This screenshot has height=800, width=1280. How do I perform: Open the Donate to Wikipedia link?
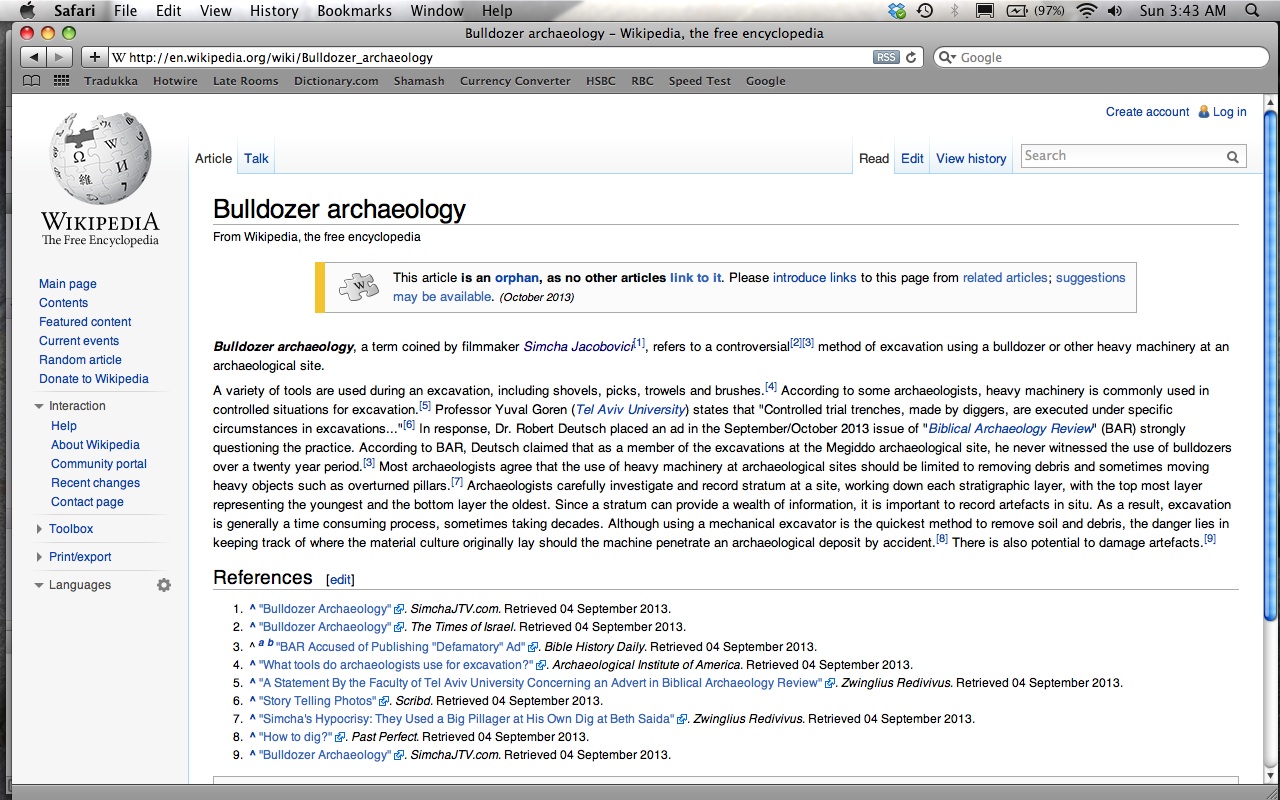pos(94,379)
